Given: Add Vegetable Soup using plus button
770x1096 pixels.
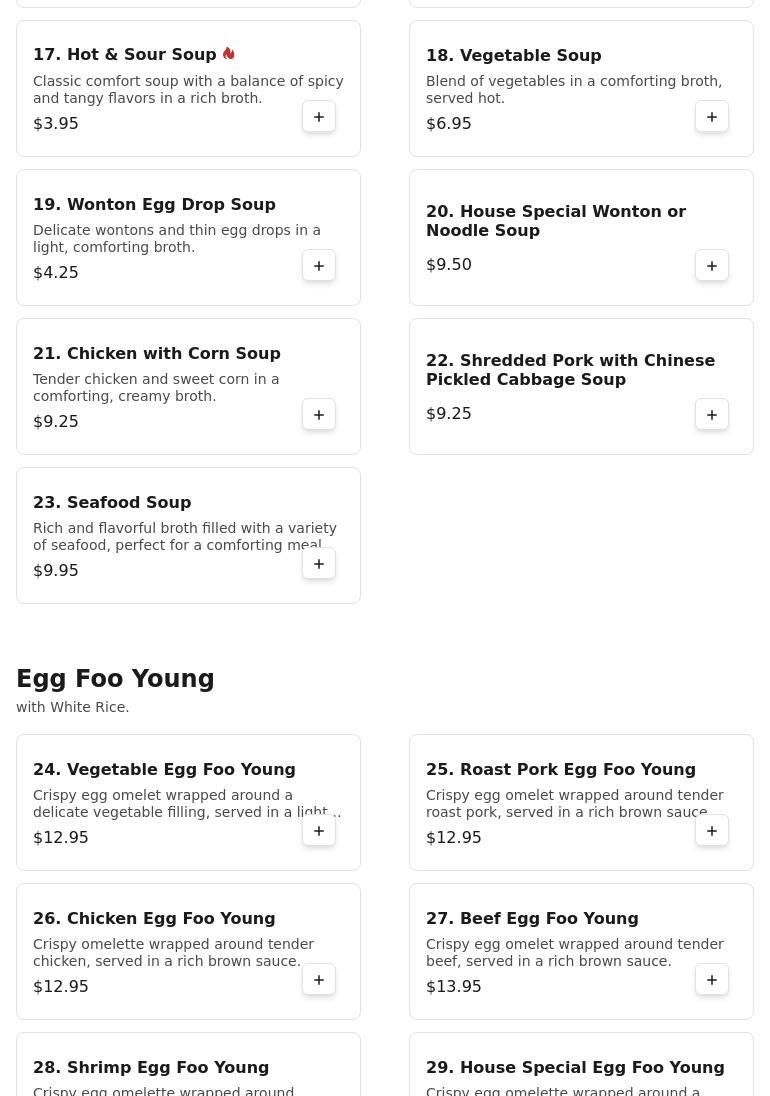Looking at the screenshot, I should click(711, 117).
